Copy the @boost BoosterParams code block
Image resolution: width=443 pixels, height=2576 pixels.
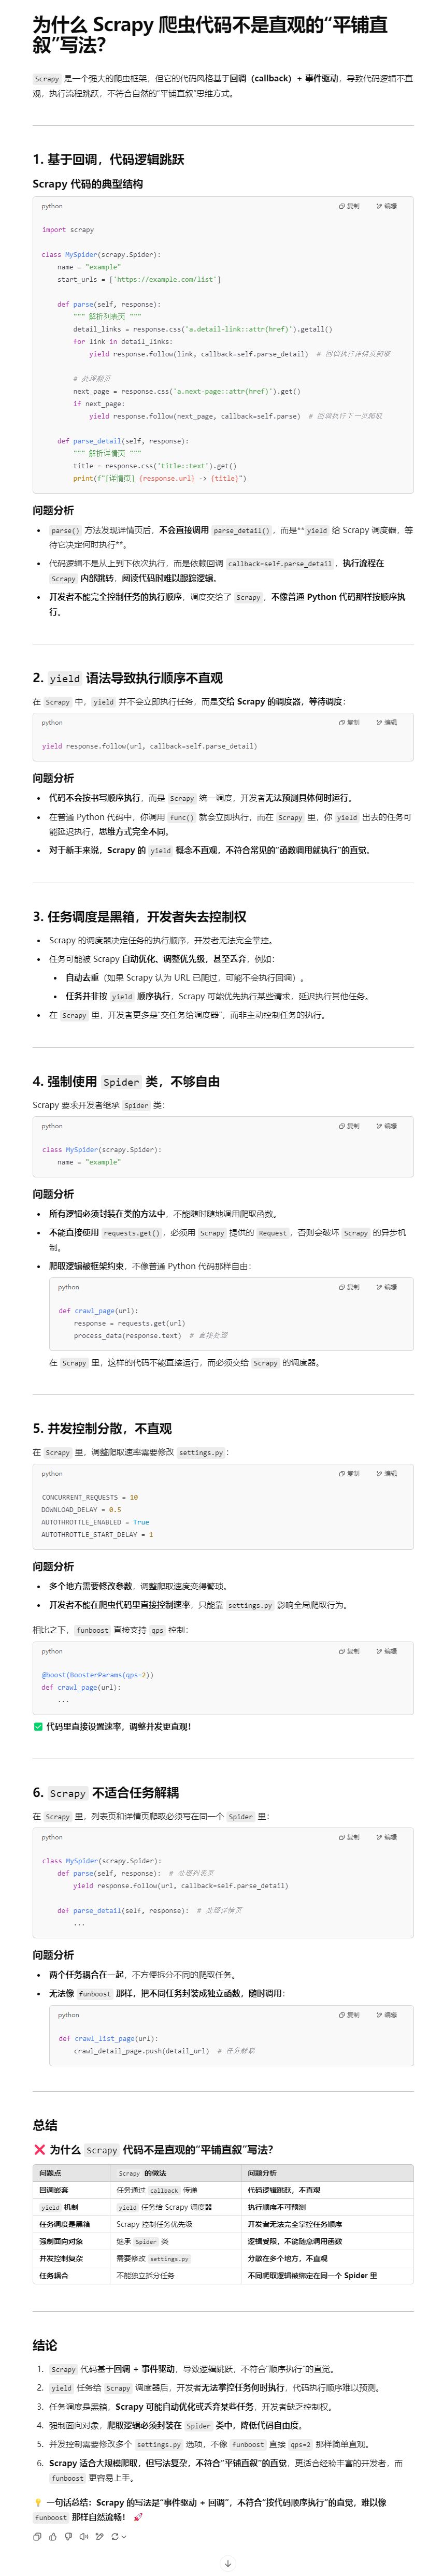pos(349,1651)
